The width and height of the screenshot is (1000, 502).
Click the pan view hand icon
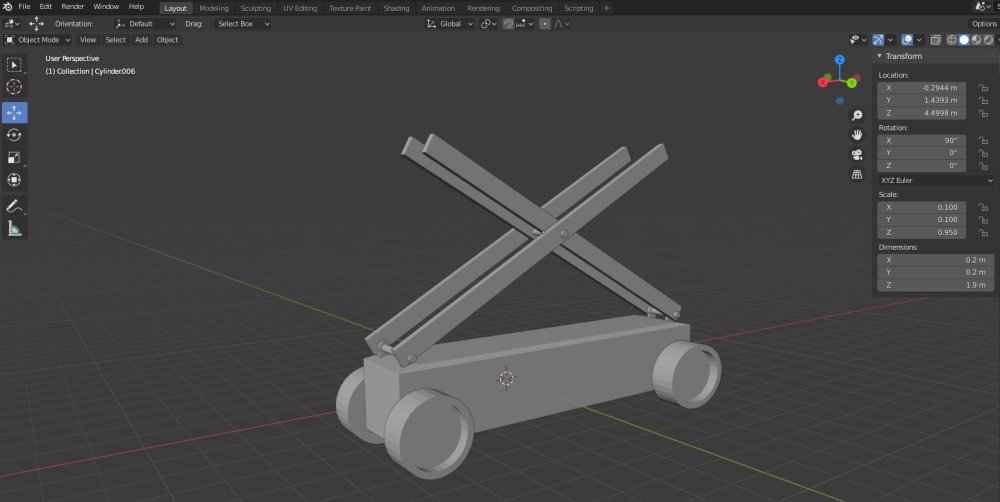(857, 135)
